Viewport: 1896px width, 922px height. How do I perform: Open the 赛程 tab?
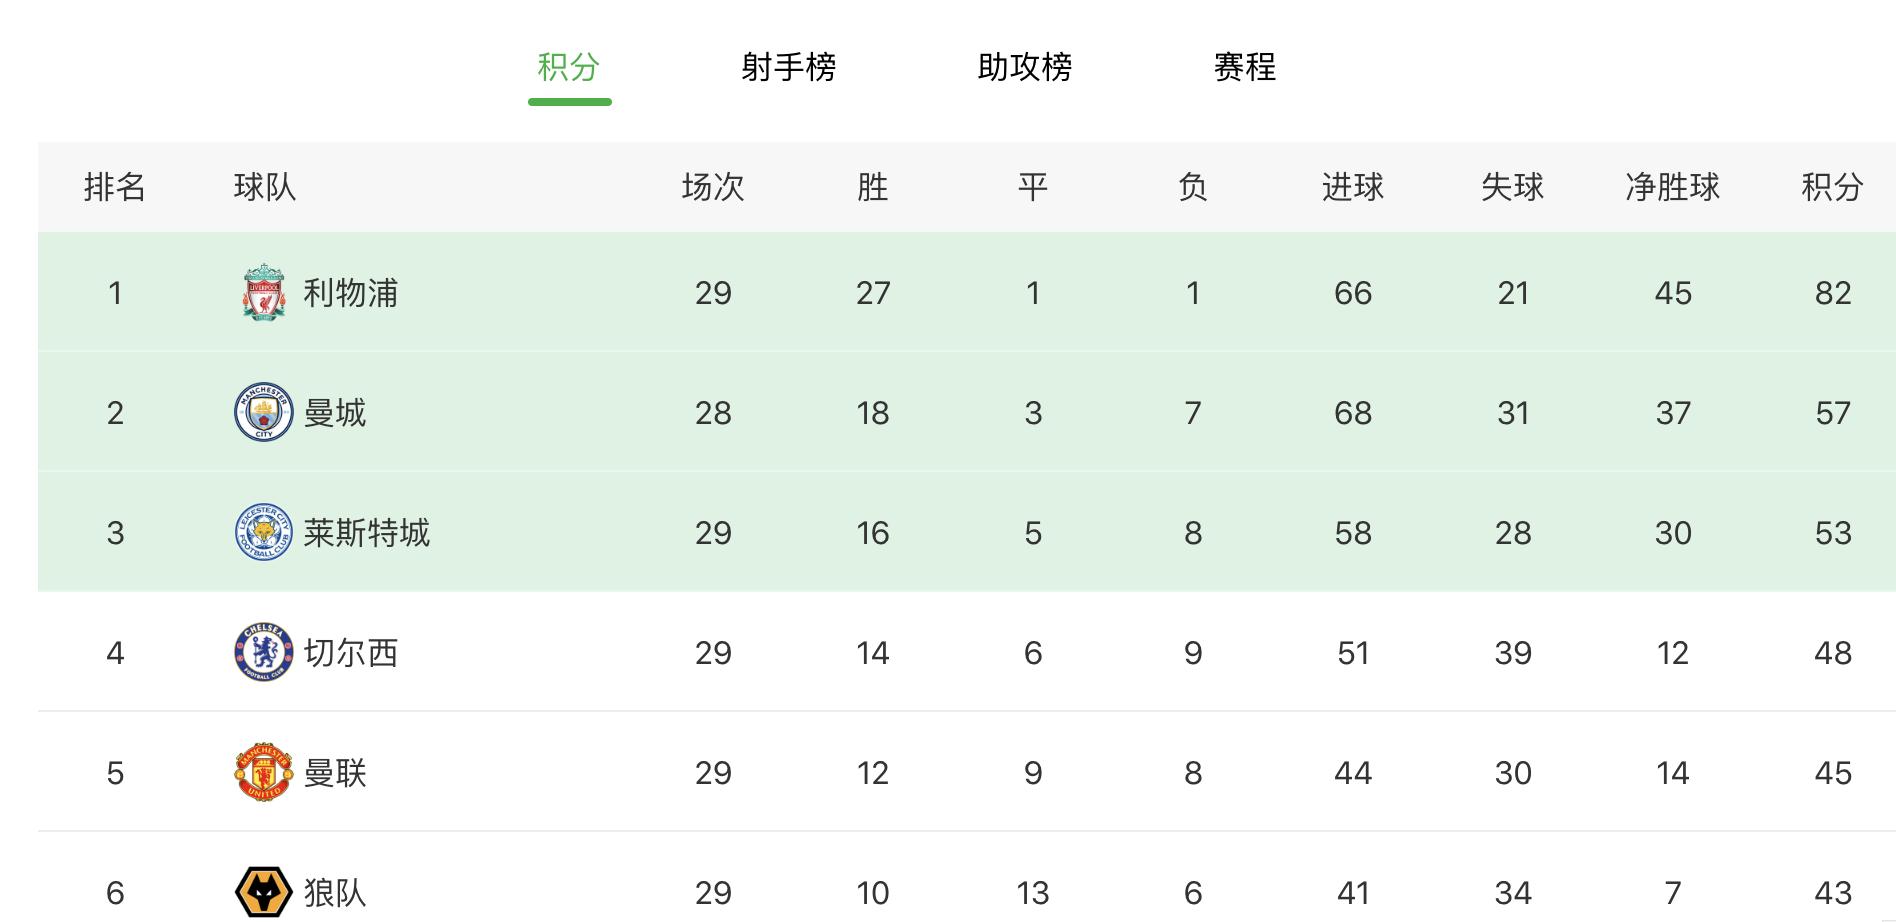coord(1243,67)
